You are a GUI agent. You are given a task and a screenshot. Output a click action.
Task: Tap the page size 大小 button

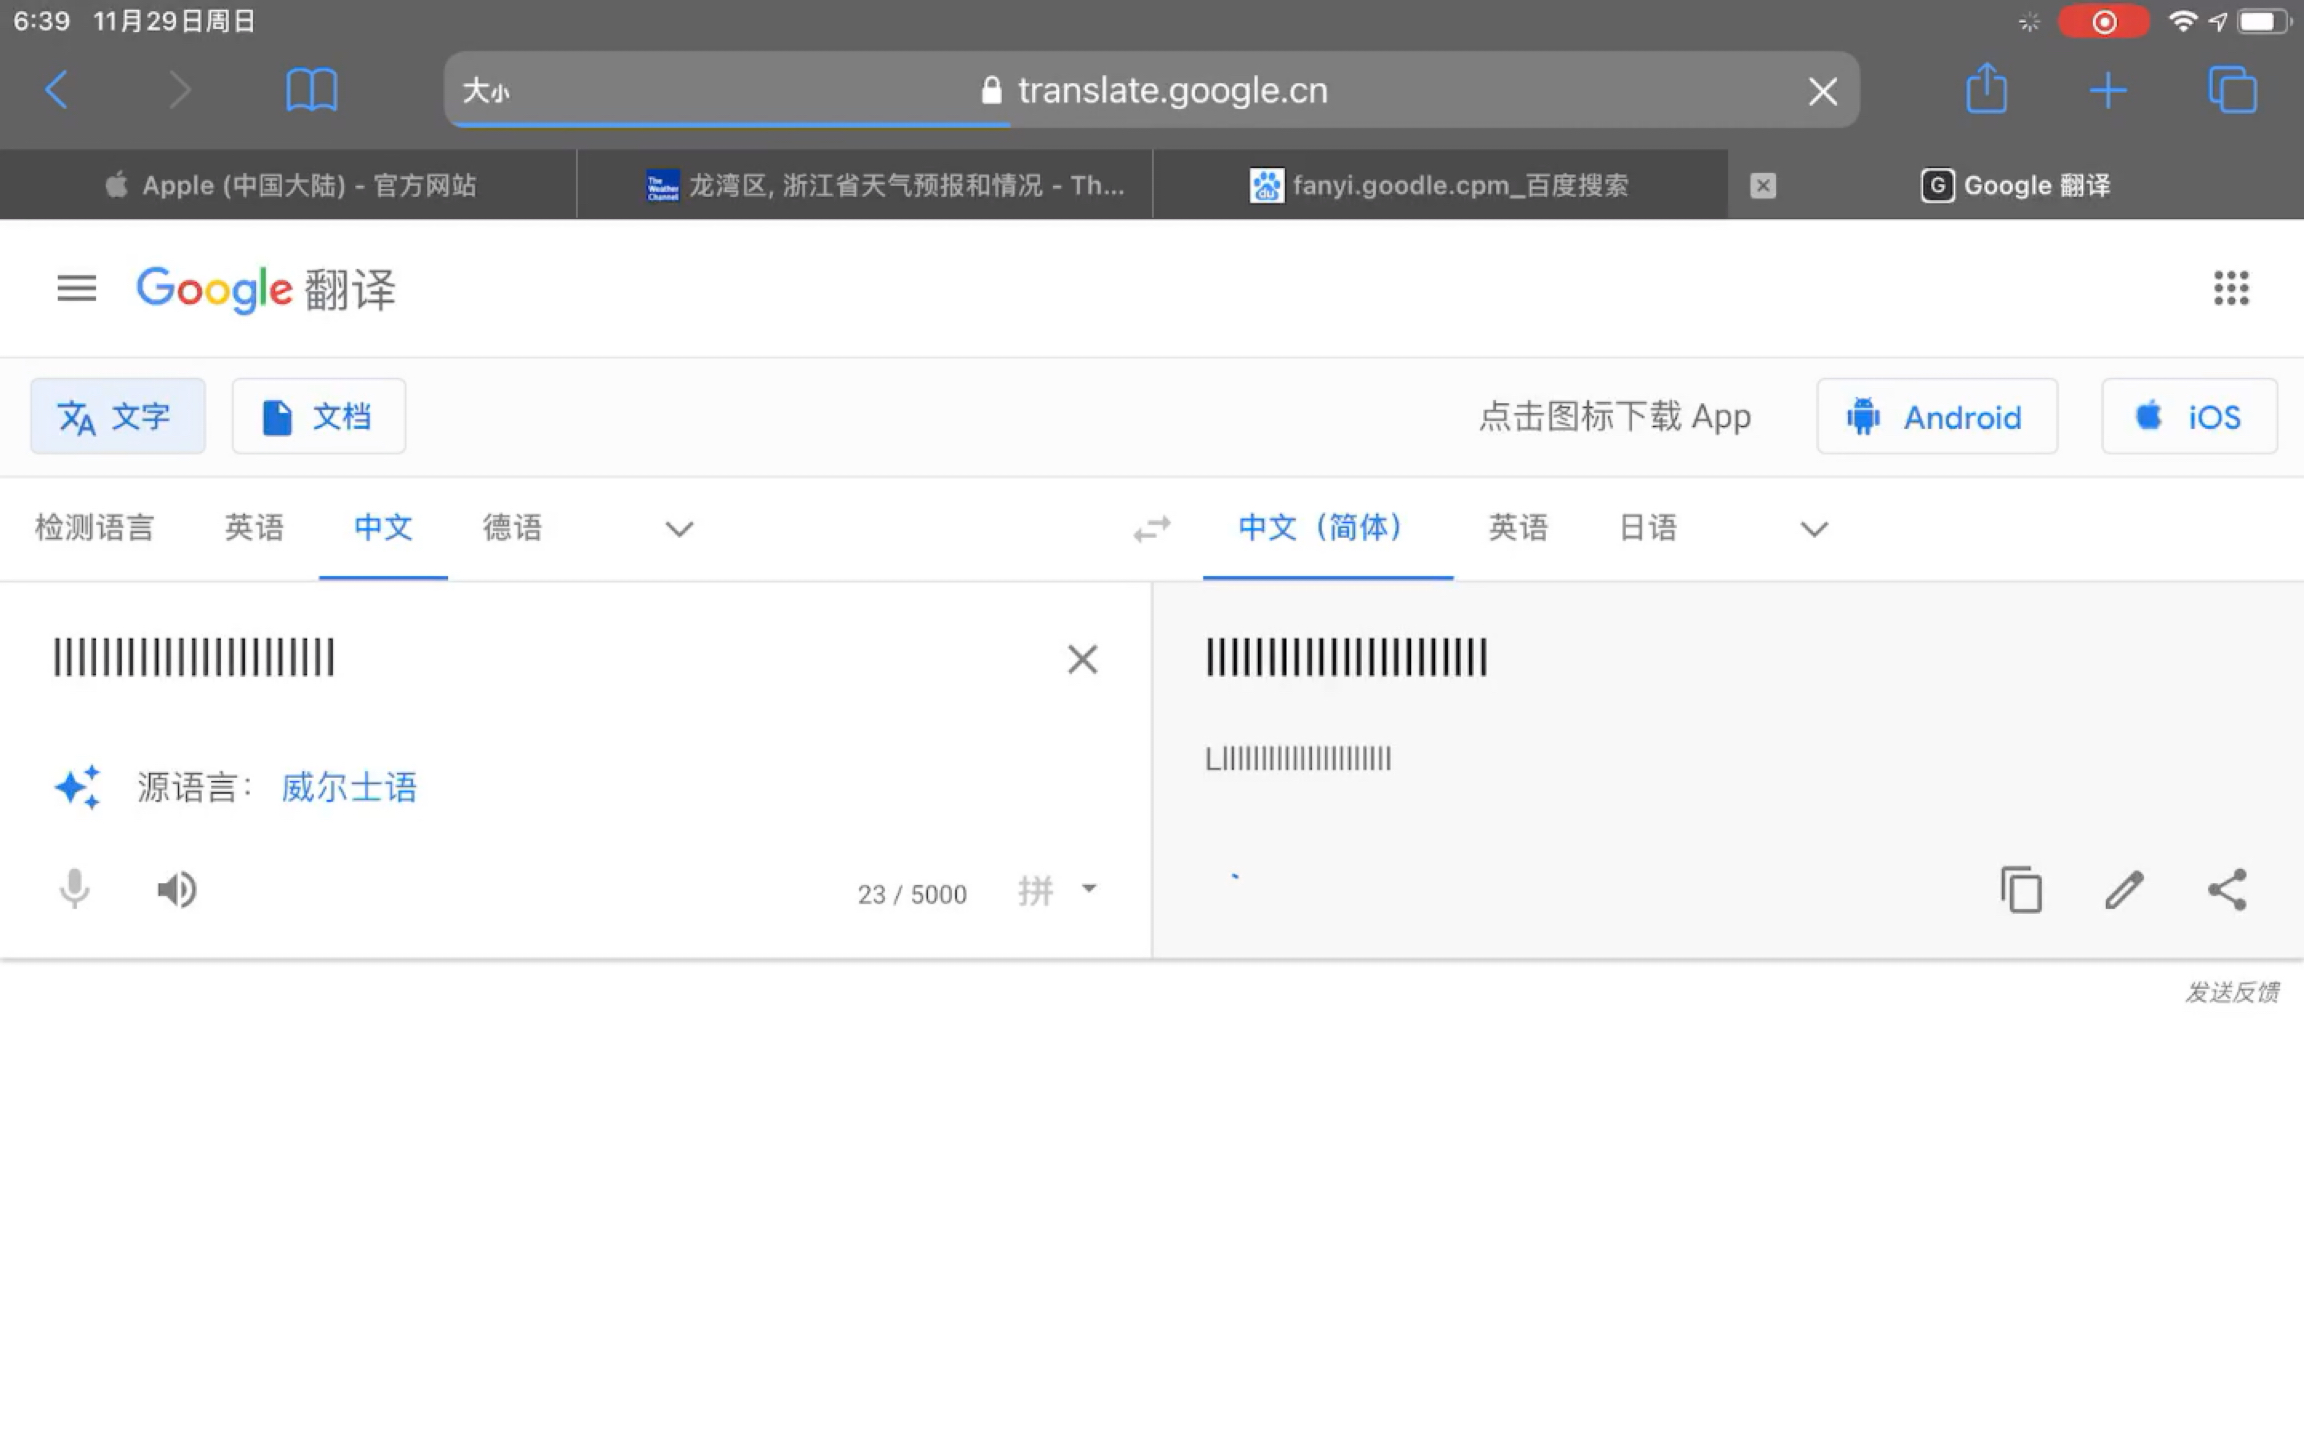point(486,91)
